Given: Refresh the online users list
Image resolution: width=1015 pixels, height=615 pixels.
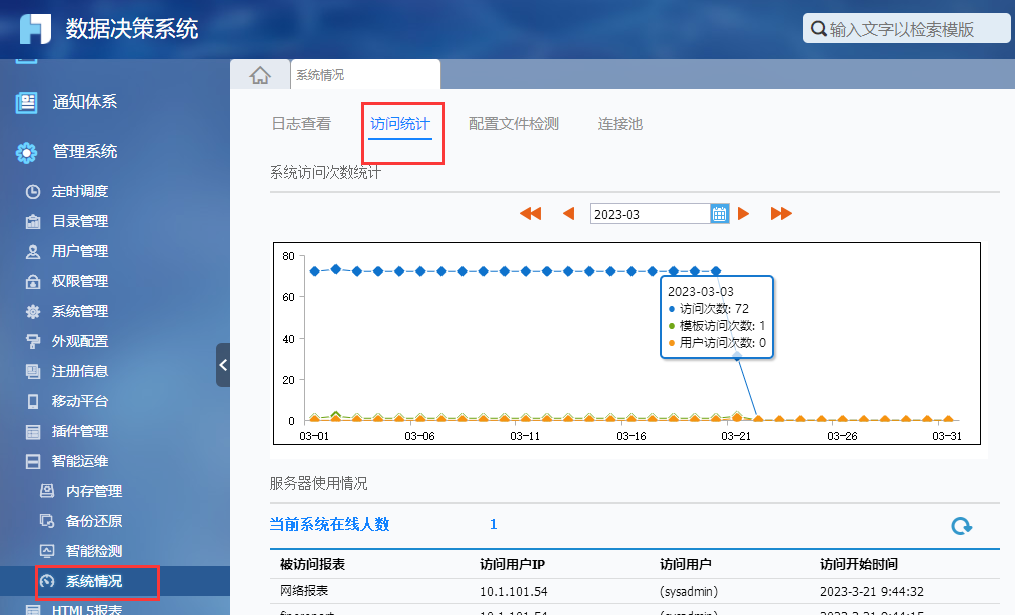Looking at the screenshot, I should coord(961,526).
